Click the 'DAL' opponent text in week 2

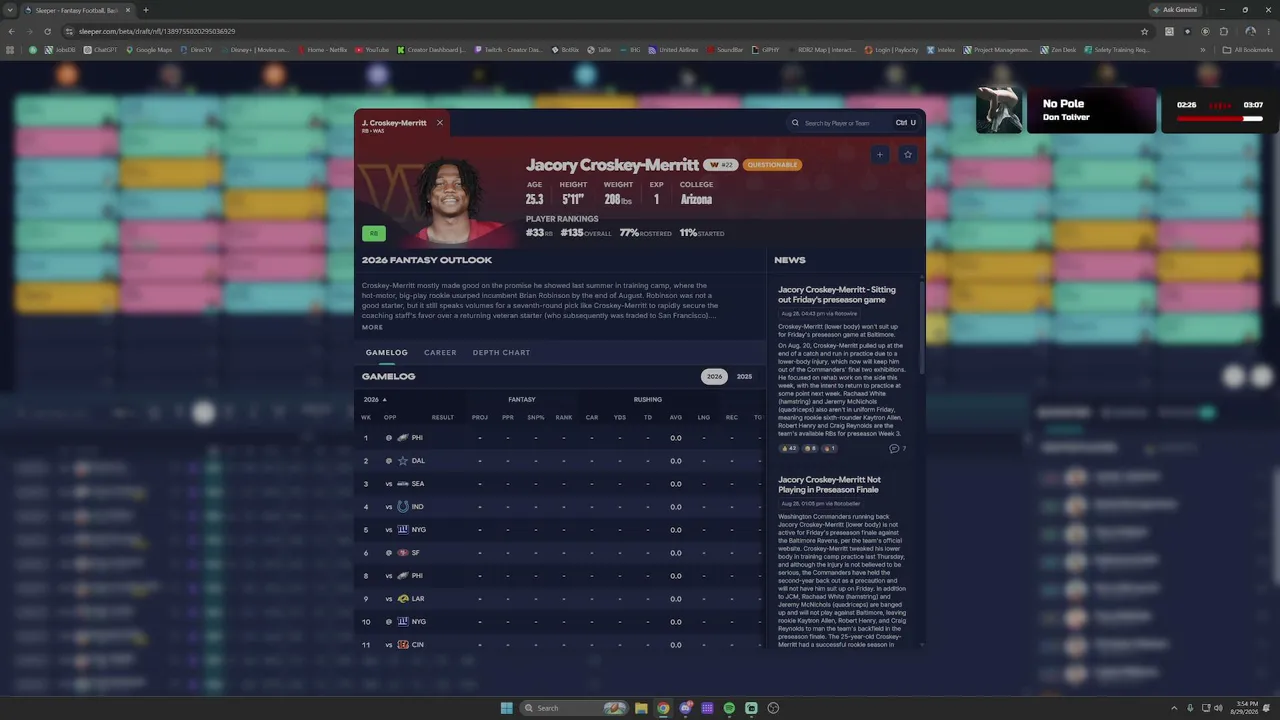point(418,461)
